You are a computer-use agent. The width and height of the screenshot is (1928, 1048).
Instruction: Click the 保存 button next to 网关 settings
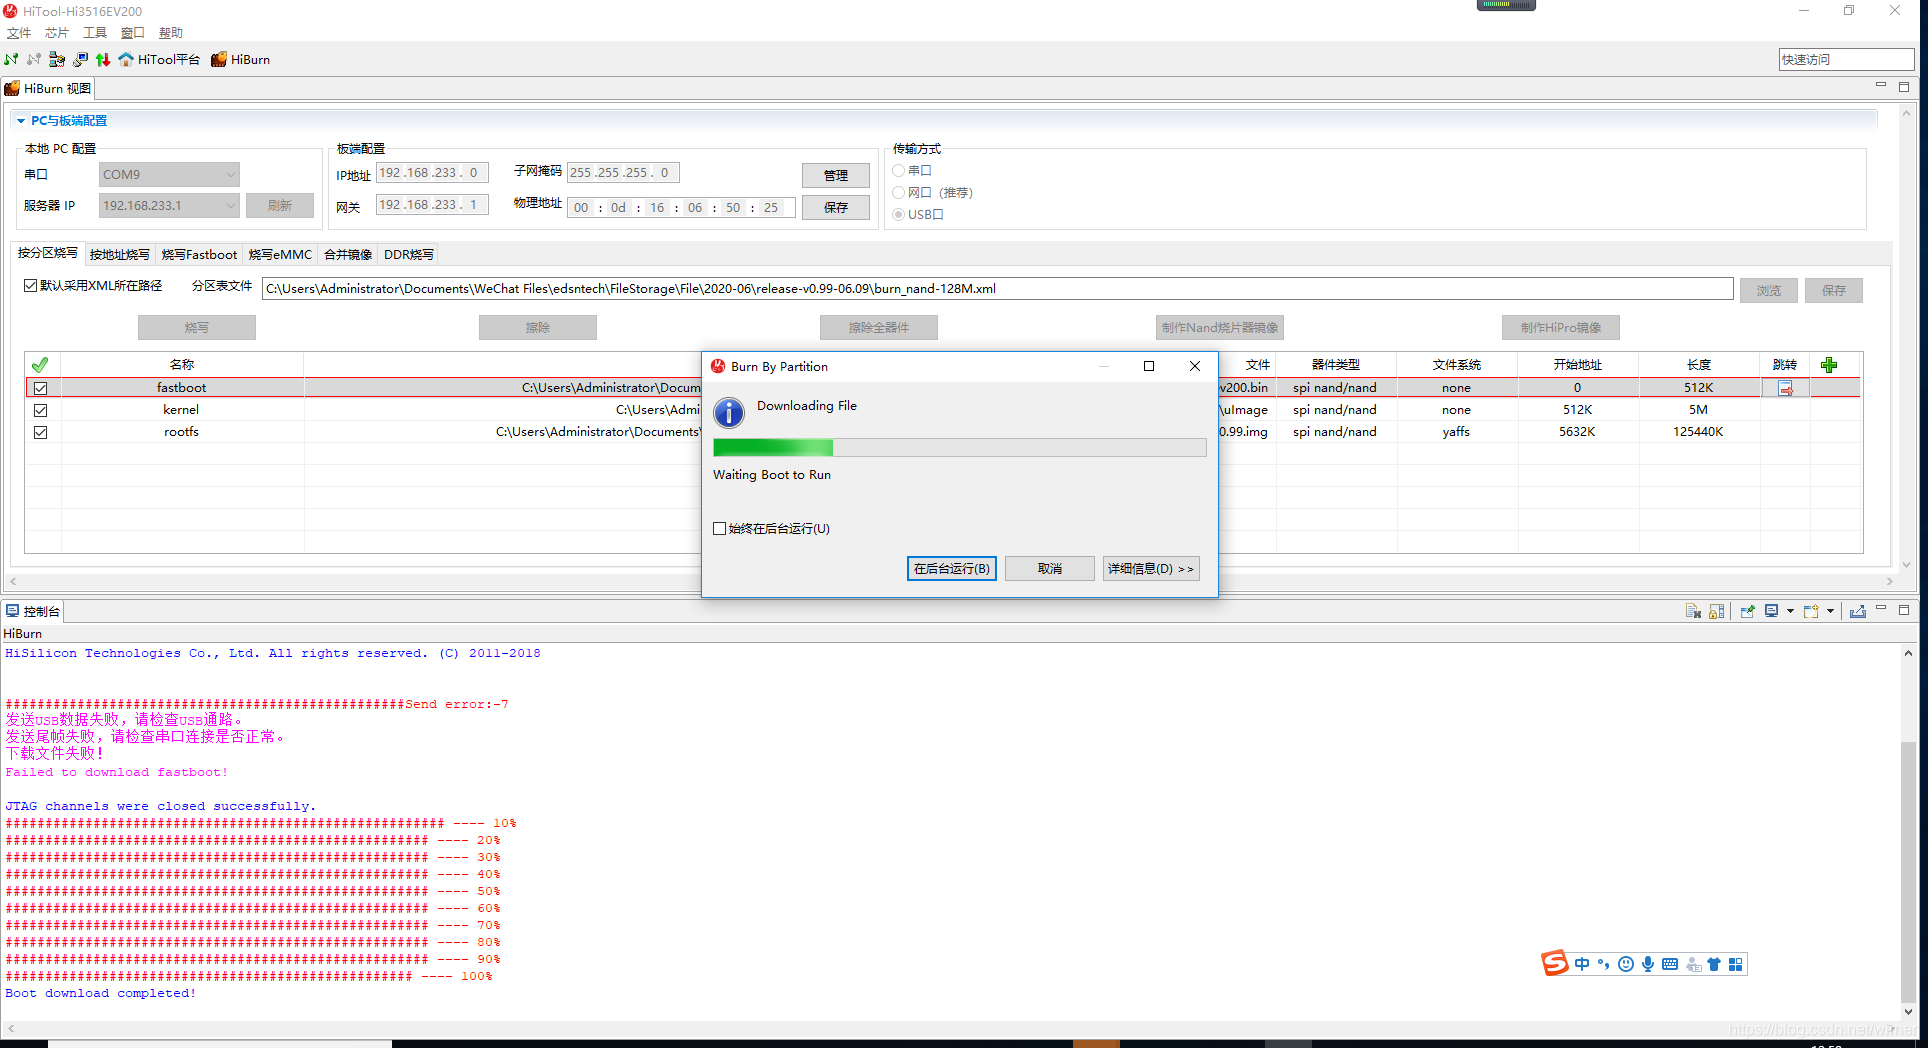836,207
